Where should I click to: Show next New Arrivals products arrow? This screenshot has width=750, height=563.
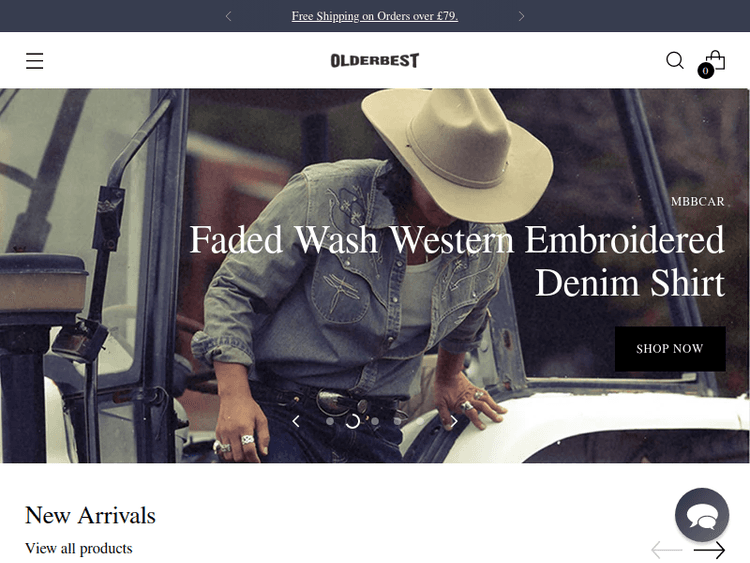pyautogui.click(x=709, y=550)
